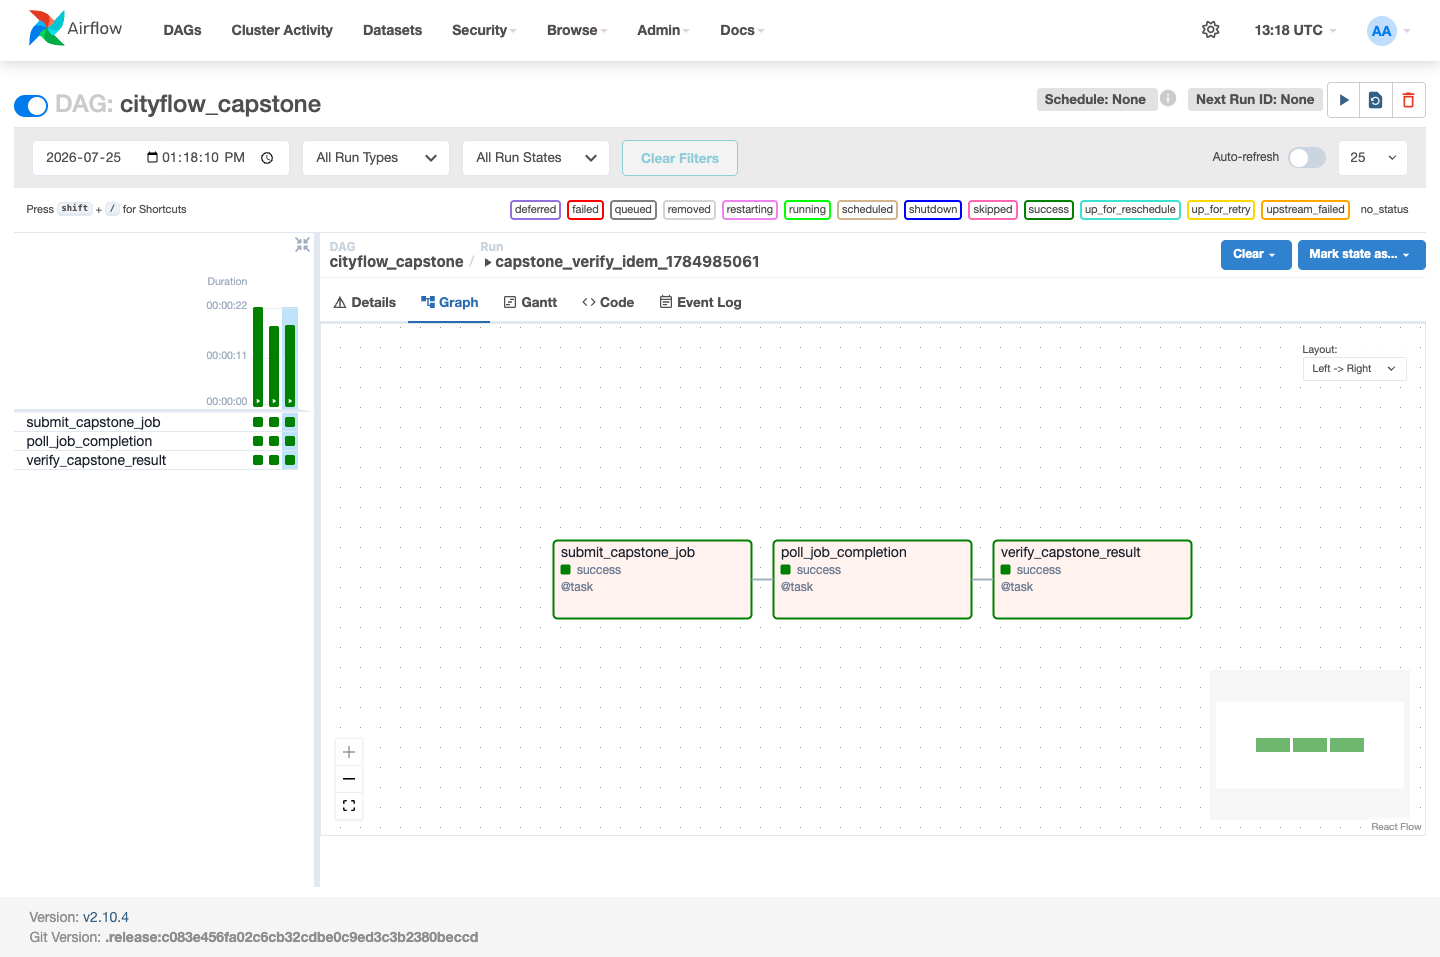The height and width of the screenshot is (957, 1440).
Task: Filter by the upstream_failed state legend
Action: point(1305,209)
